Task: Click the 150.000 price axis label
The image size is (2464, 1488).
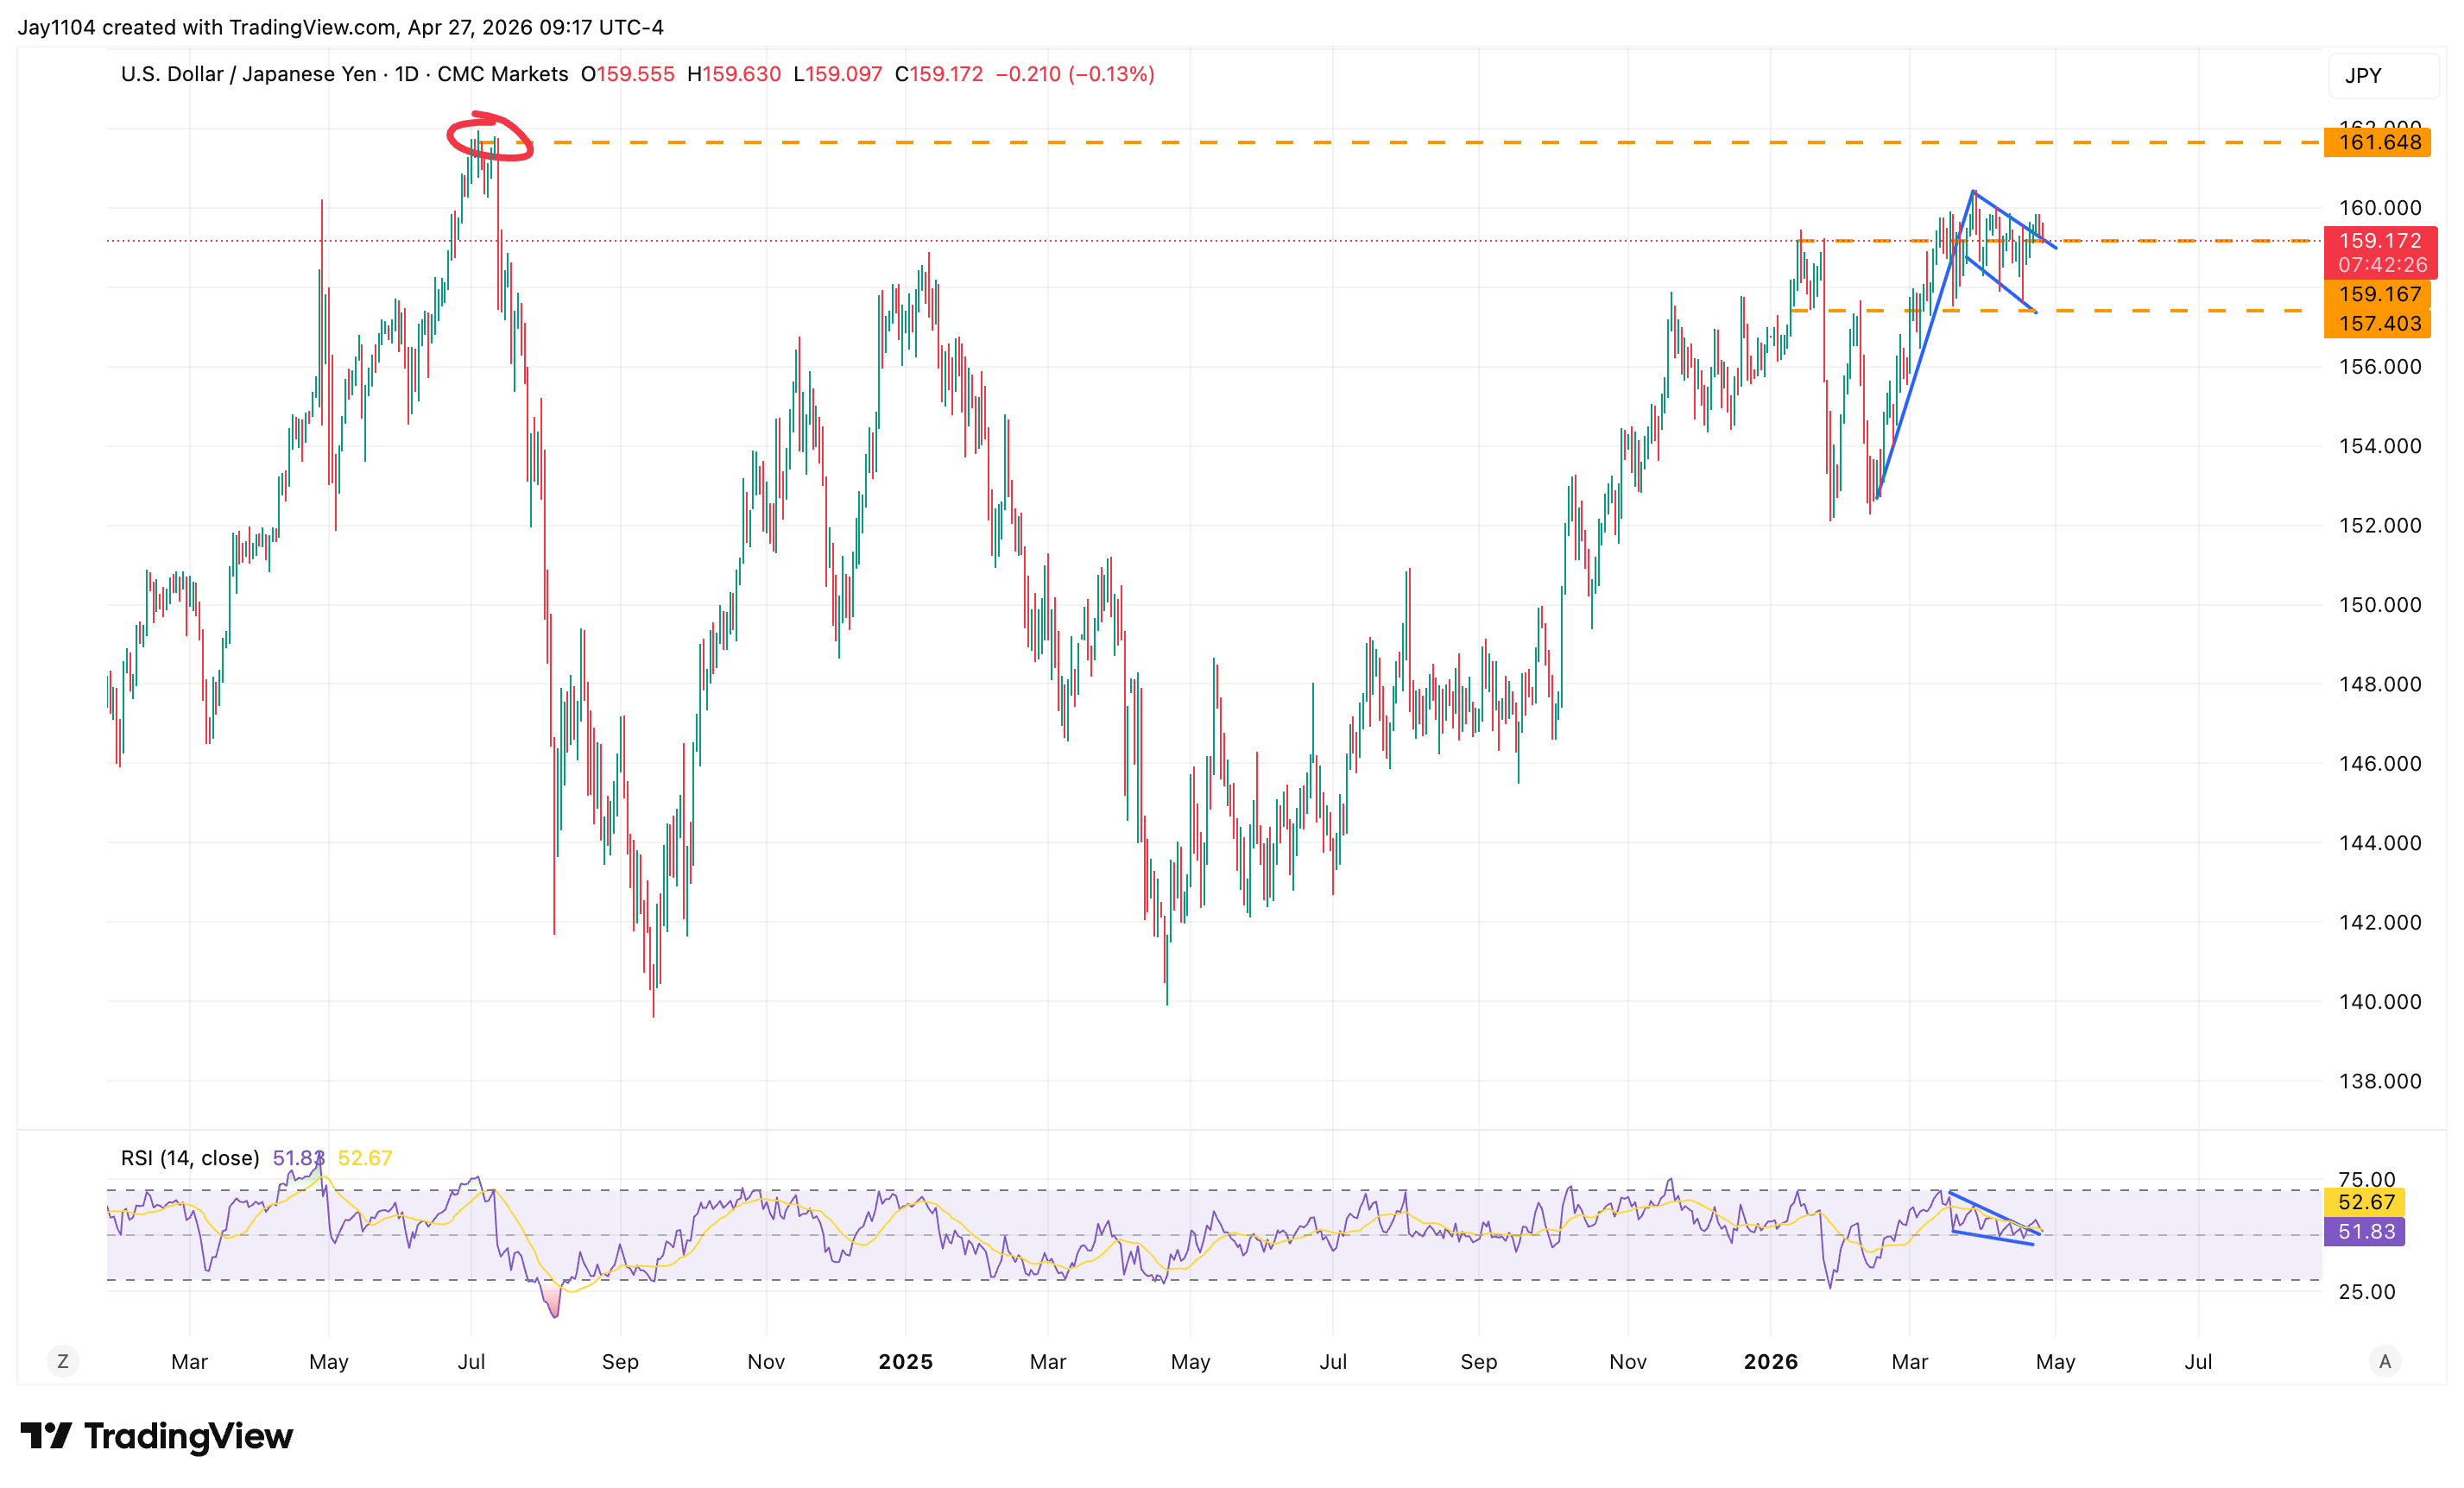Action: [x=2379, y=605]
